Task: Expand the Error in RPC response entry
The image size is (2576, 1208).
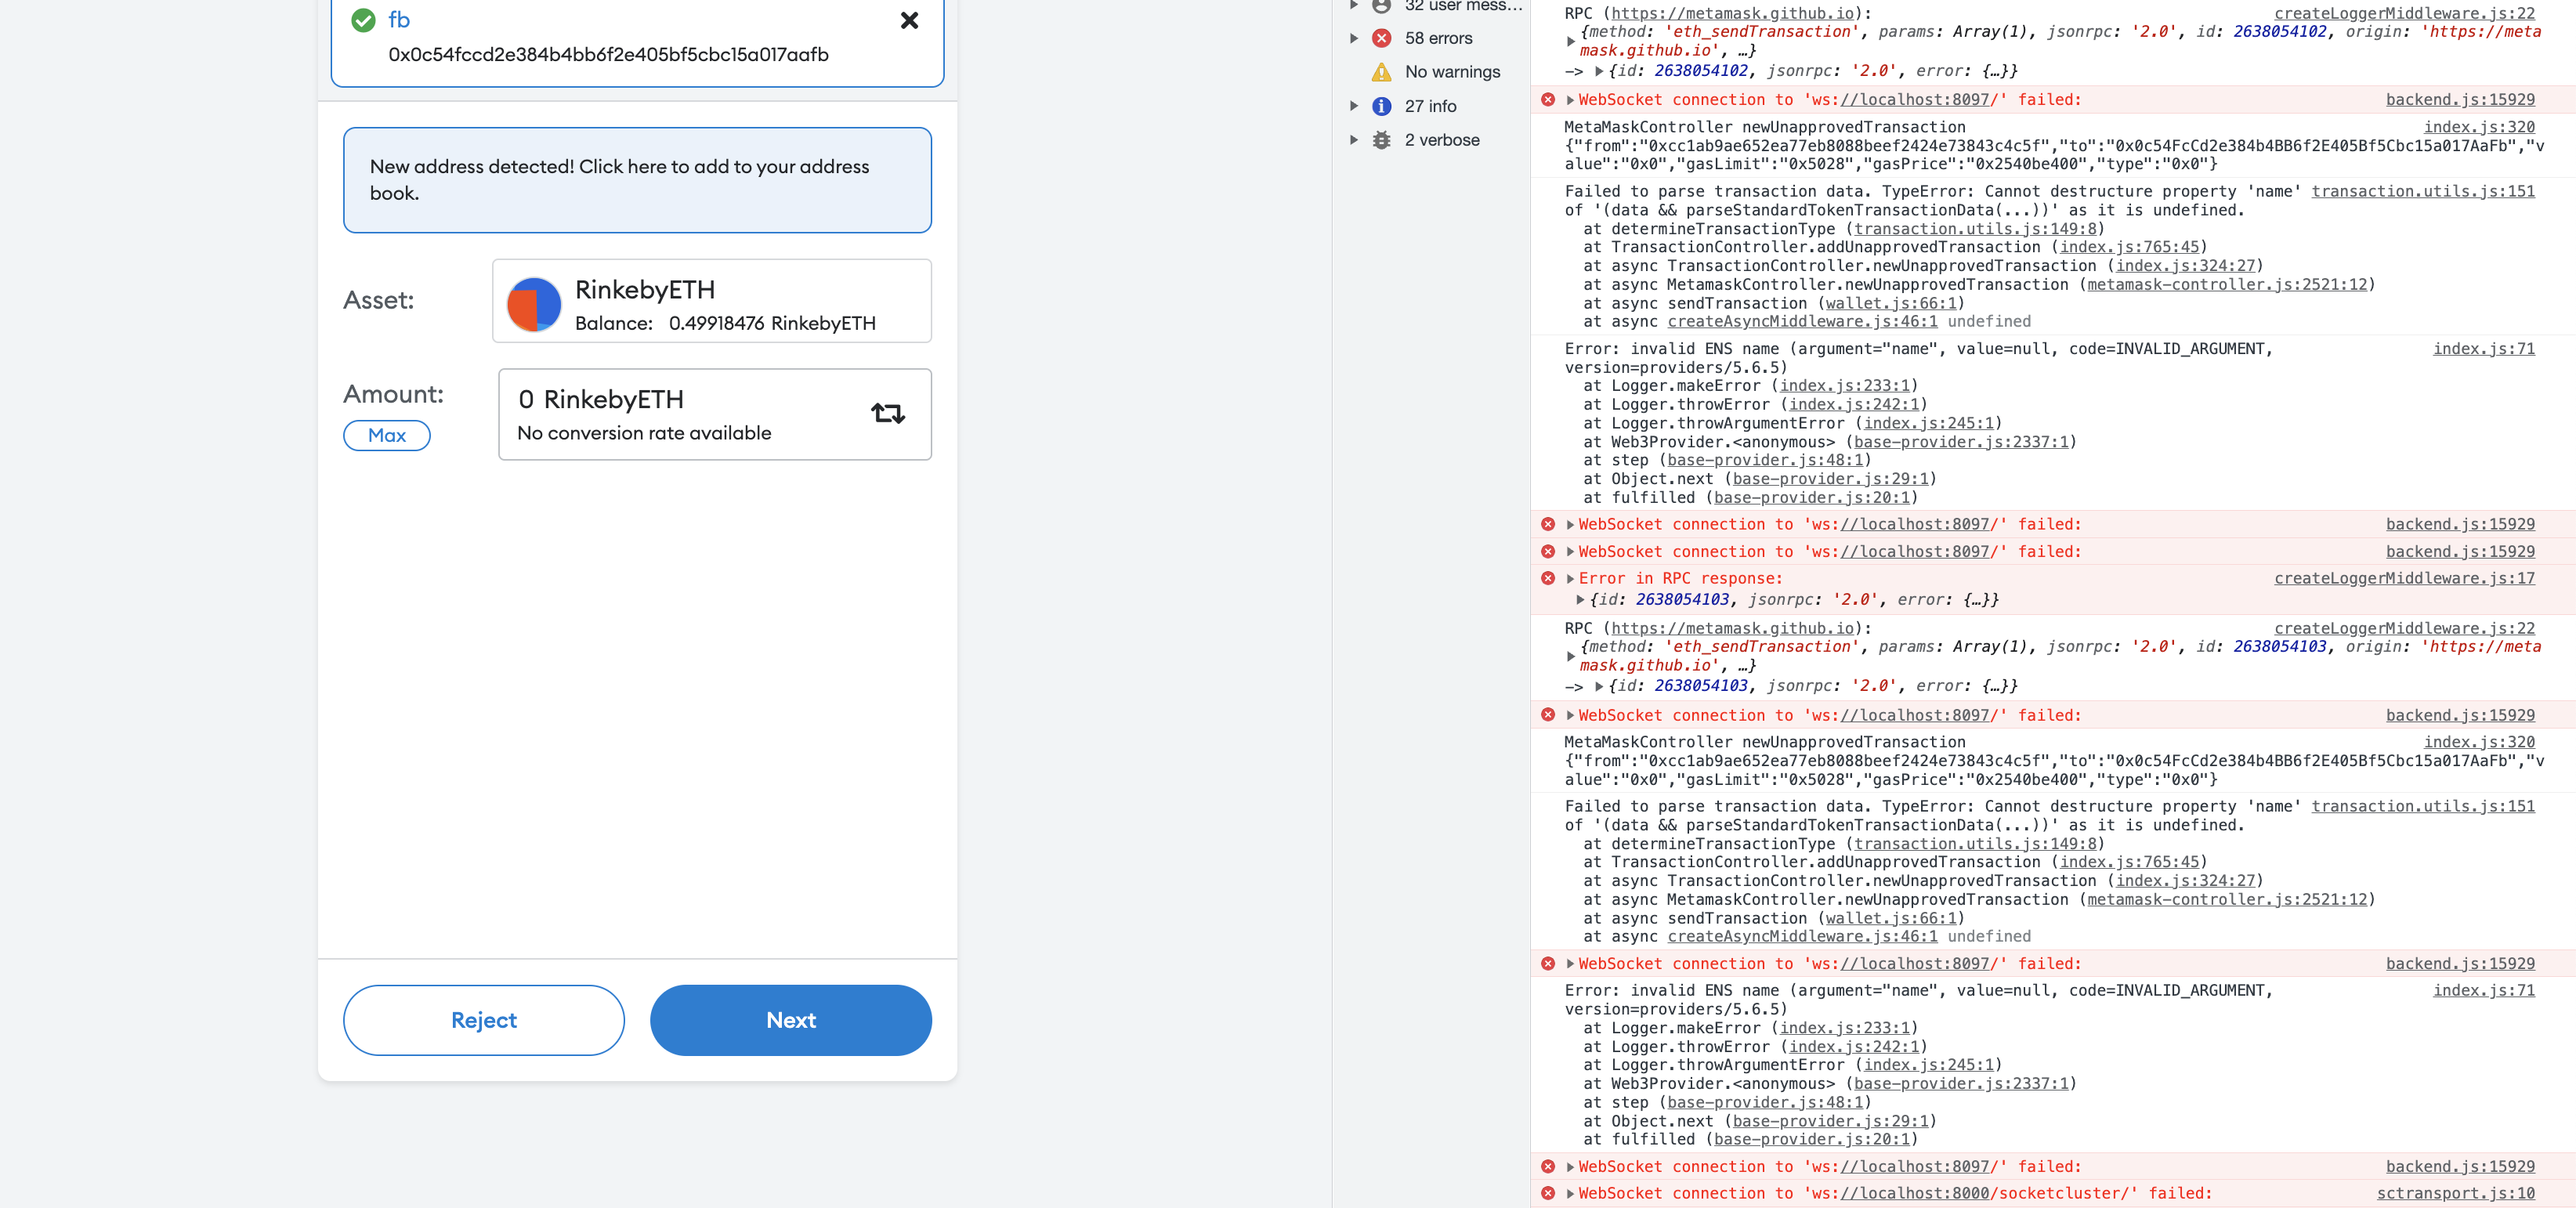Action: tap(1569, 578)
